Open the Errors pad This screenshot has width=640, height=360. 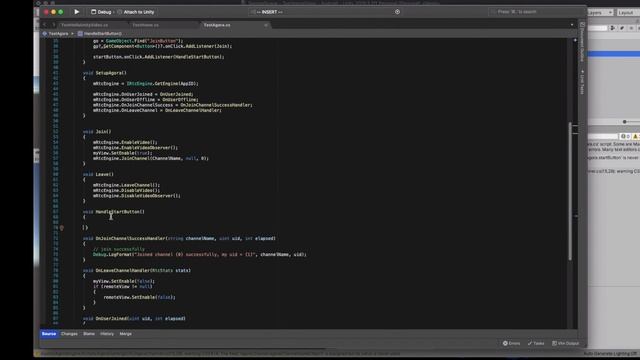pos(512,343)
